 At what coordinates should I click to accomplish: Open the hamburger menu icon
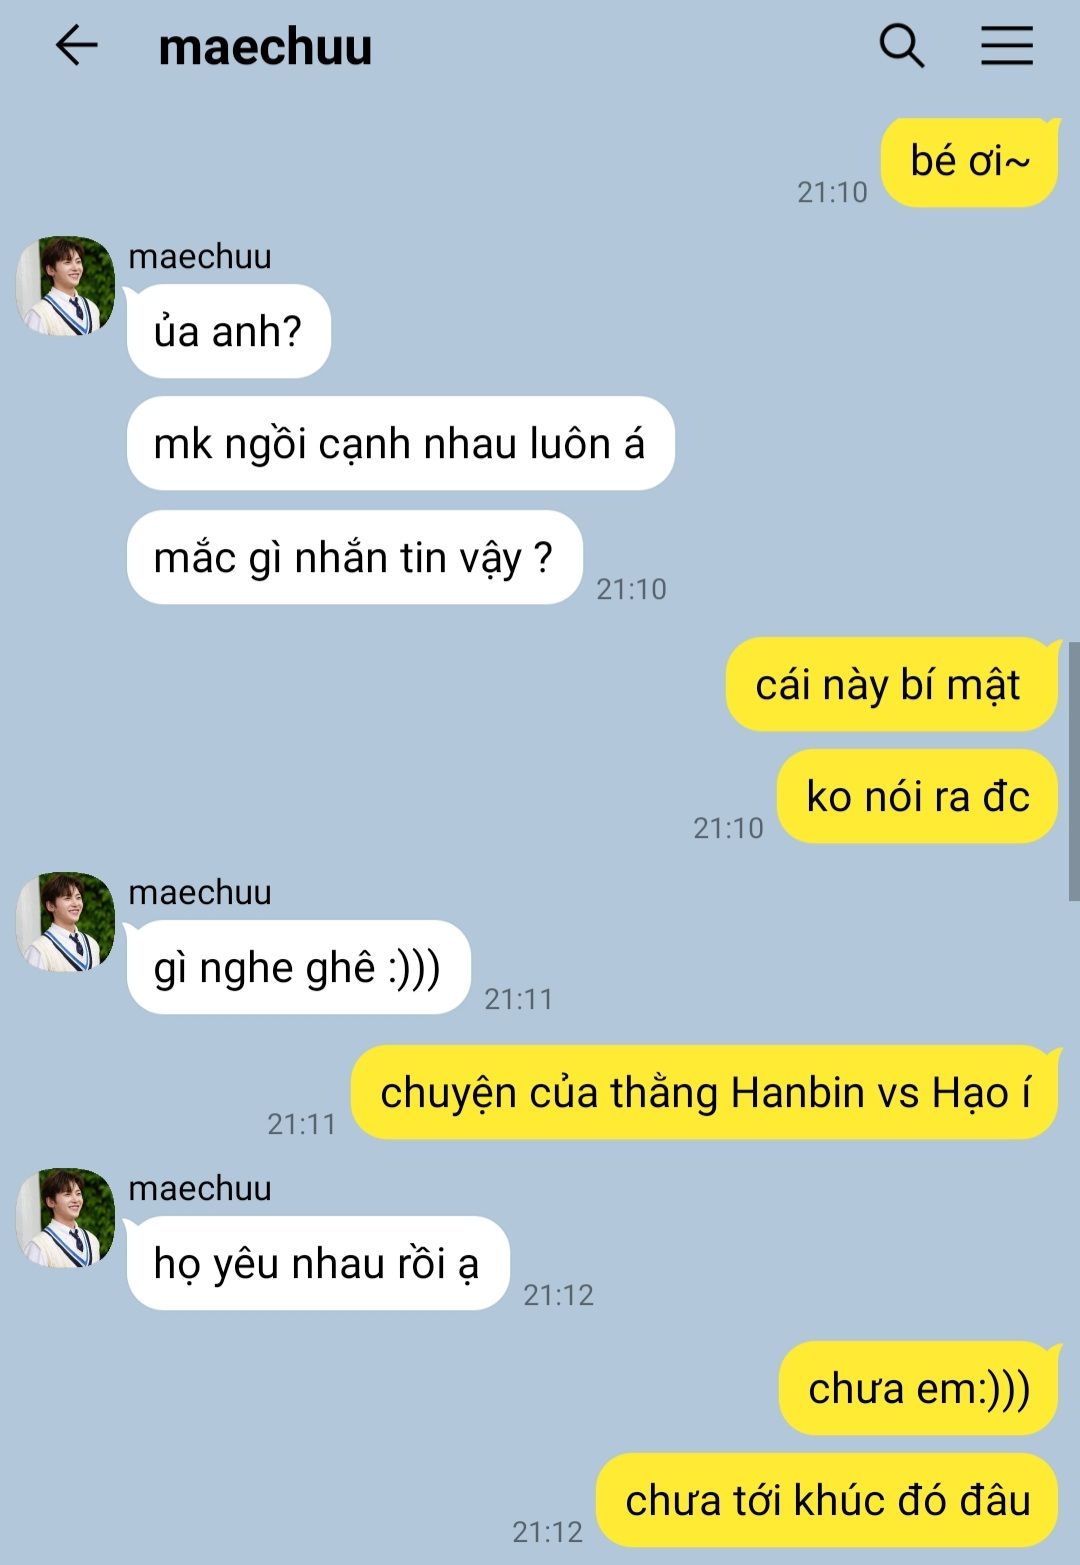[x=1006, y=46]
